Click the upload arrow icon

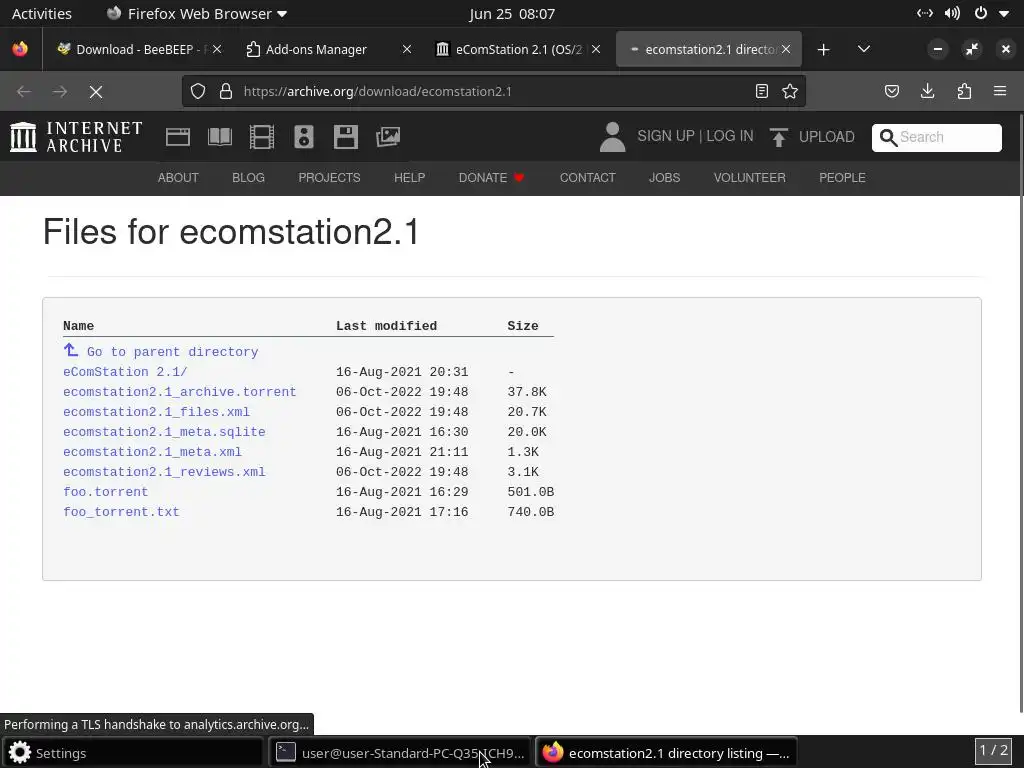click(x=778, y=136)
